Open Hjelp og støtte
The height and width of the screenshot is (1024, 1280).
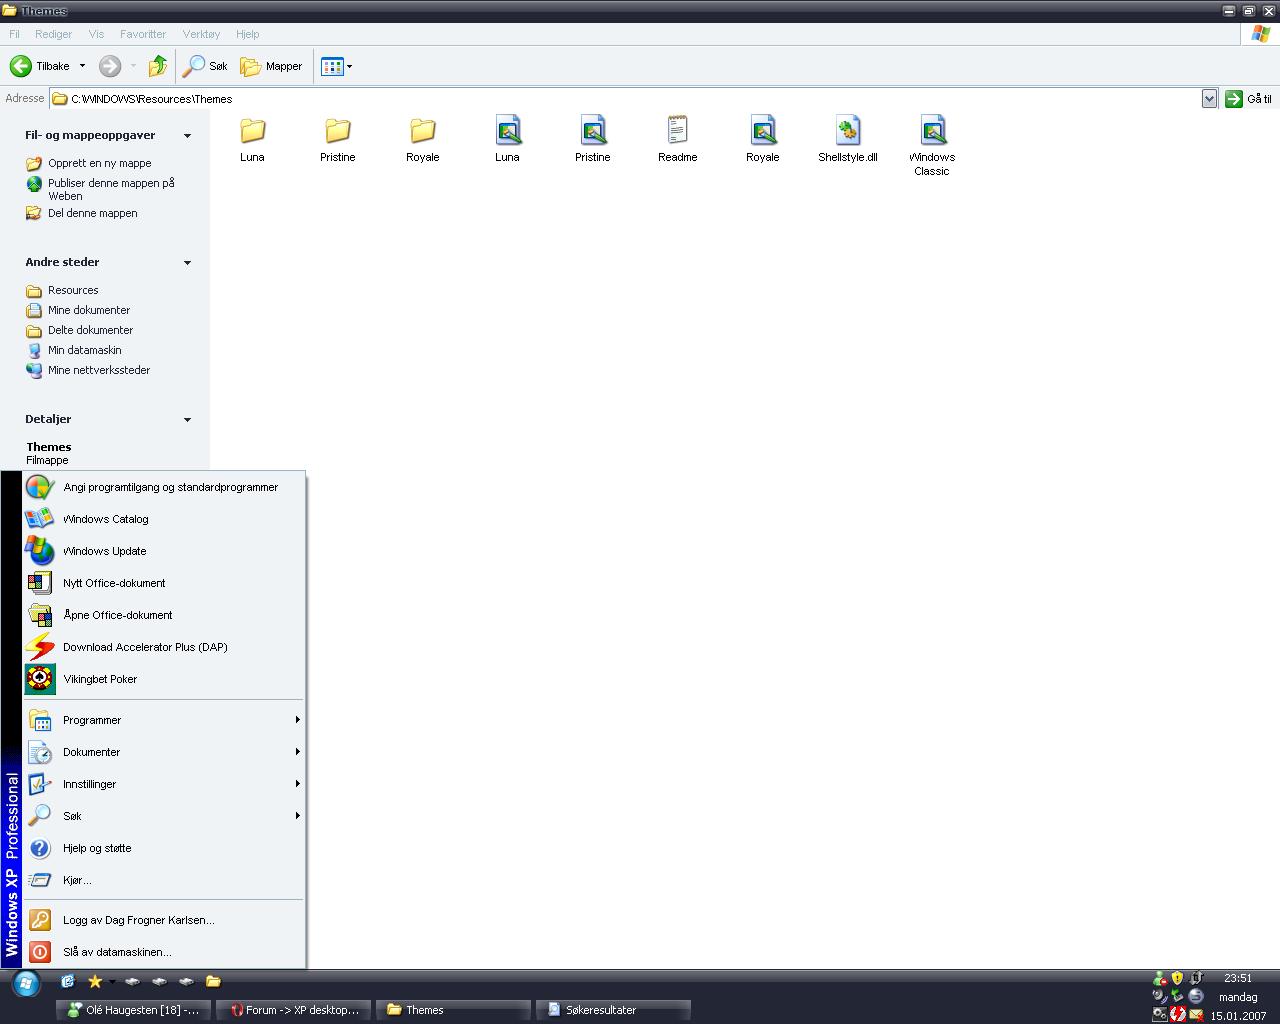pyautogui.click(x=164, y=848)
